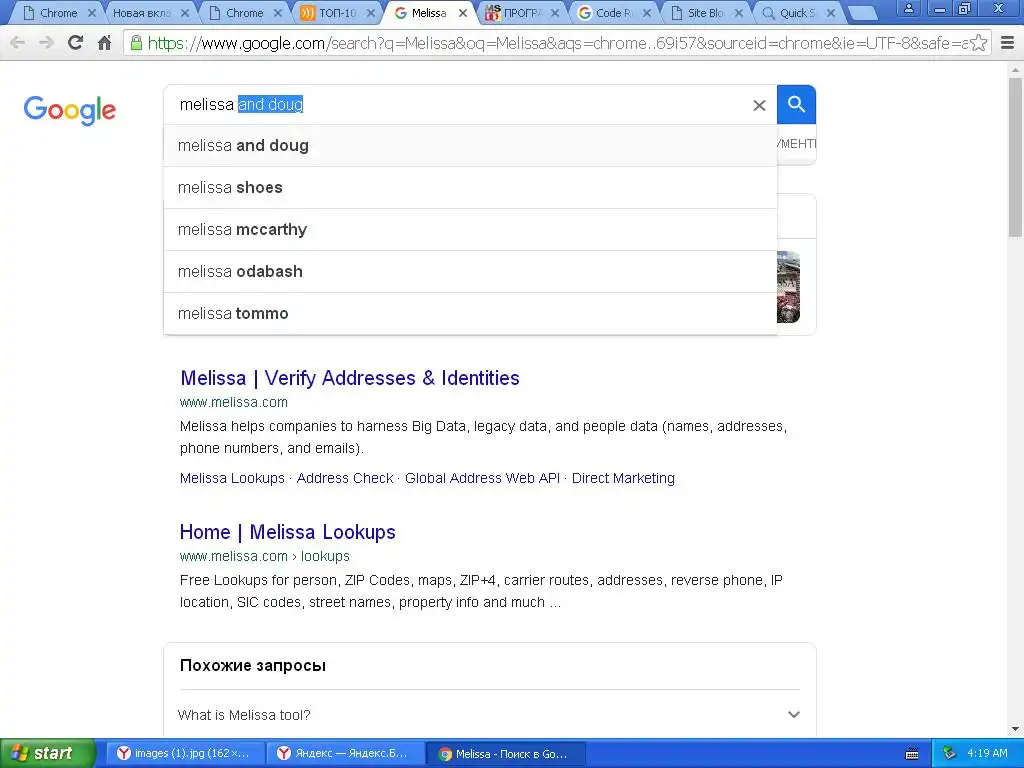Switch to the Новая вкладка tab
Screen dimensions: 1024x768
(142, 13)
